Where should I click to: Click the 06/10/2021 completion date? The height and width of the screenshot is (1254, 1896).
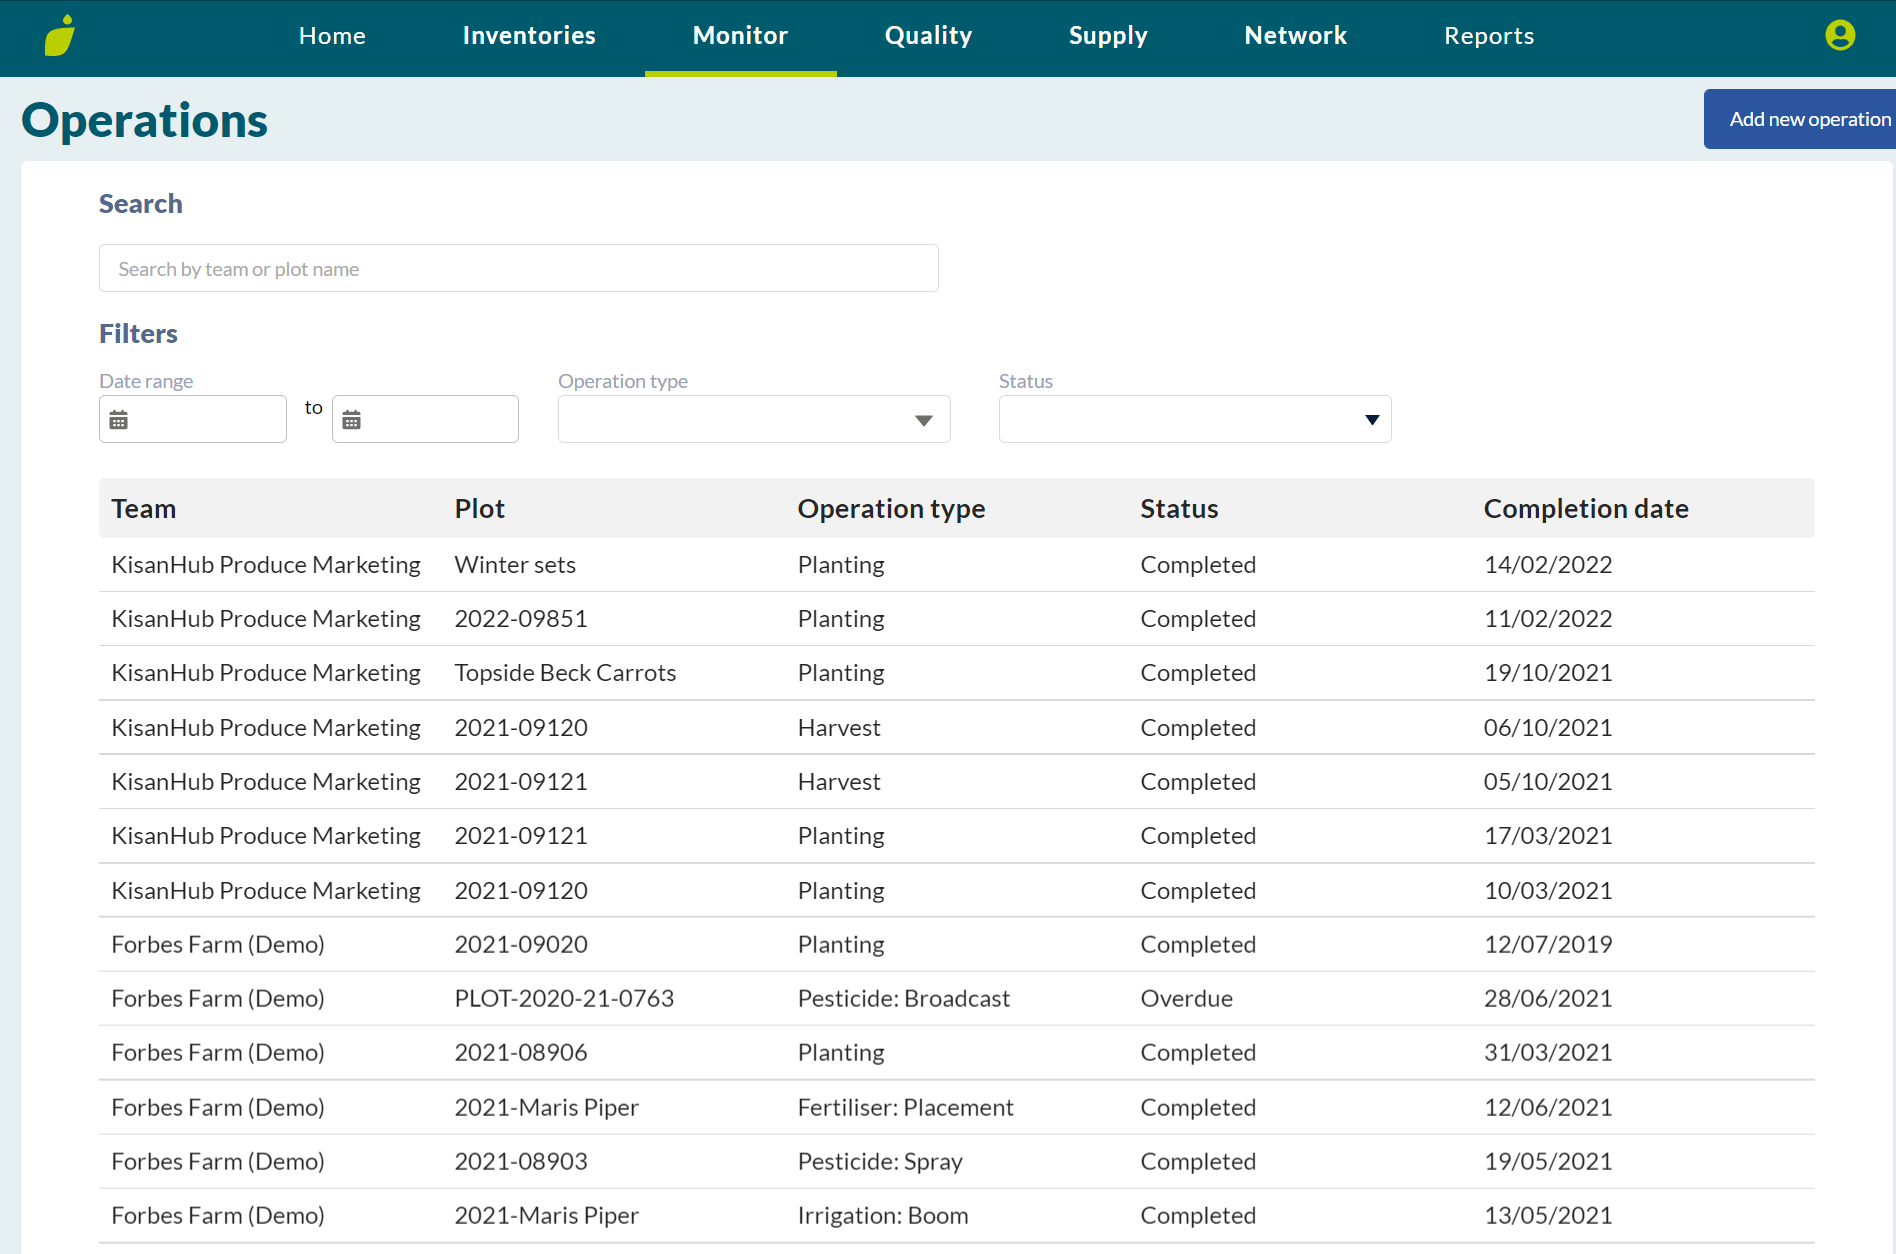pos(1548,728)
